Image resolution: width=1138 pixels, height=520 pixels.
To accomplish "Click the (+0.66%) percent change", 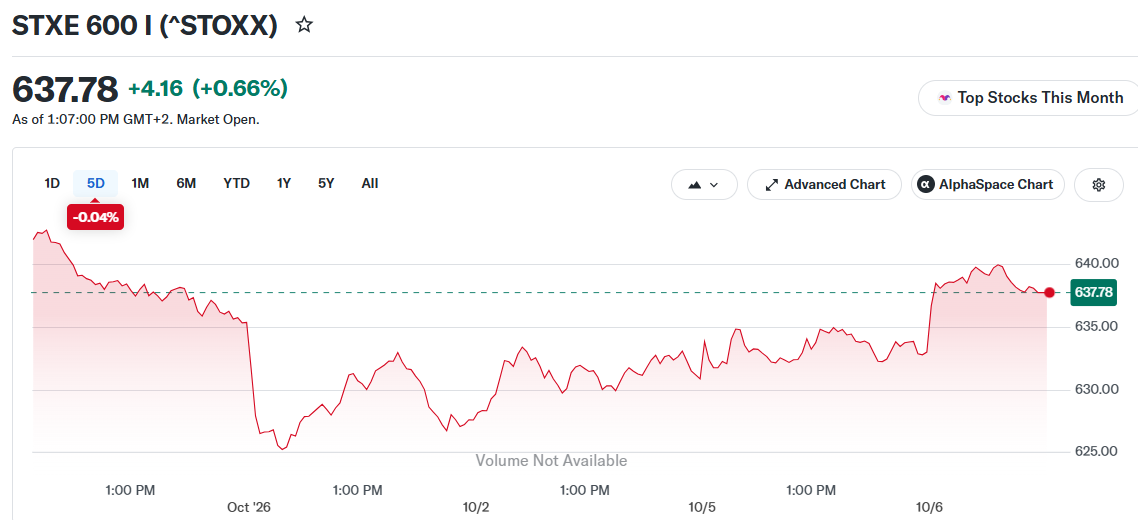I will click(240, 89).
